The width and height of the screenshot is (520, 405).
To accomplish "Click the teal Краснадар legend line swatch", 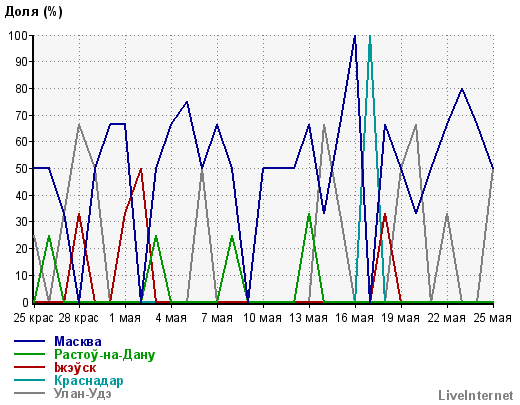I will click(29, 380).
